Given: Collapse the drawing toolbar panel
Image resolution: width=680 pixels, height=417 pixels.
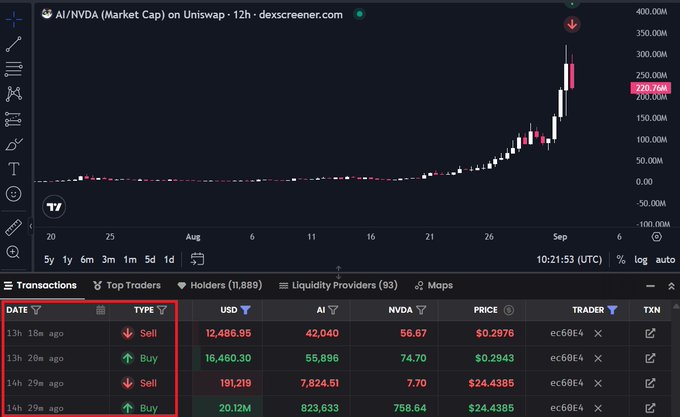Looking at the screenshot, I should pos(30,226).
